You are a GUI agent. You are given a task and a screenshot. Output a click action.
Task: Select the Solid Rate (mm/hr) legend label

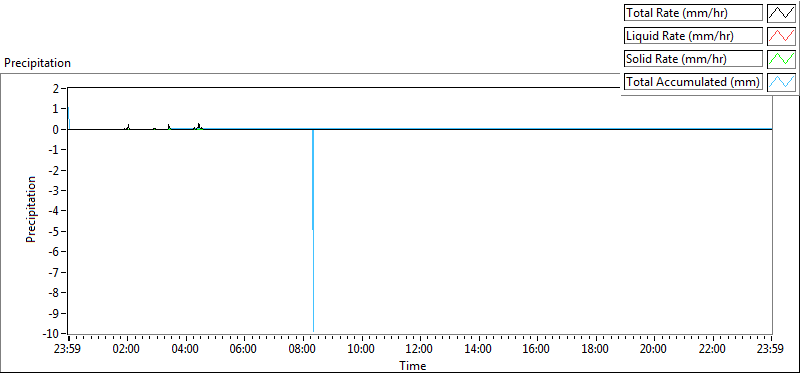coord(693,59)
